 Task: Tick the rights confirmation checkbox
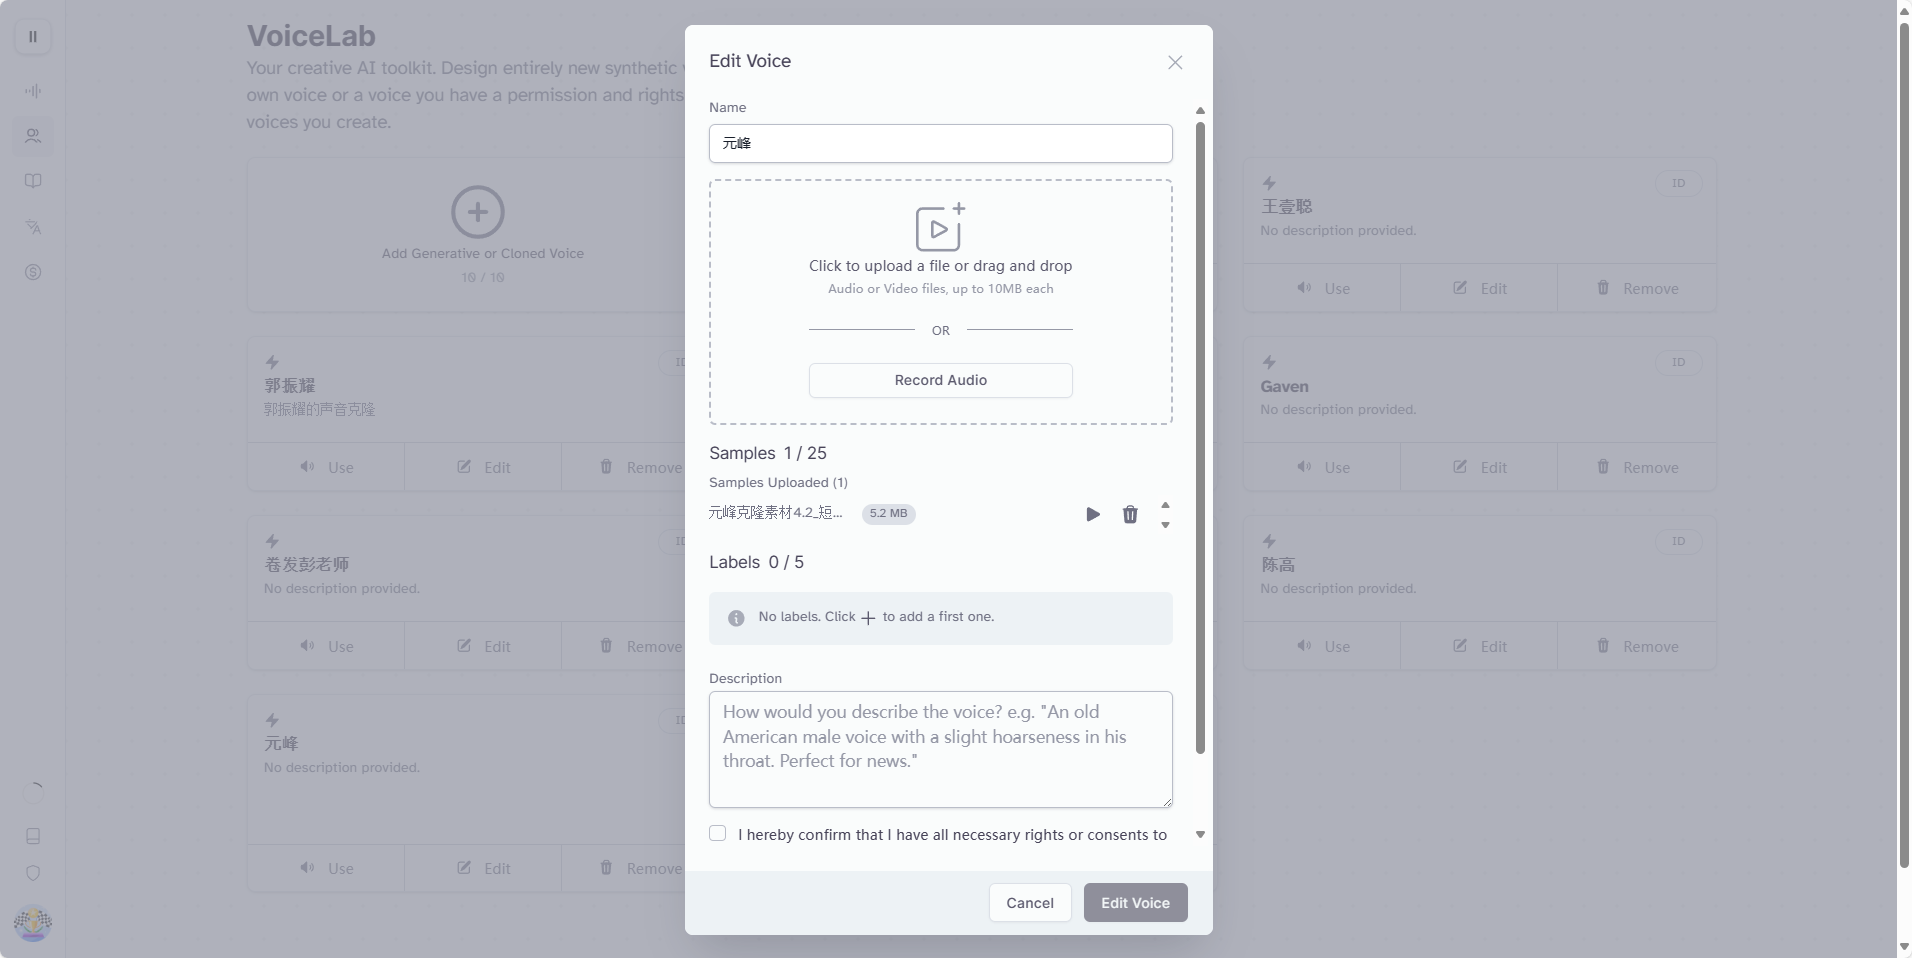(x=718, y=833)
